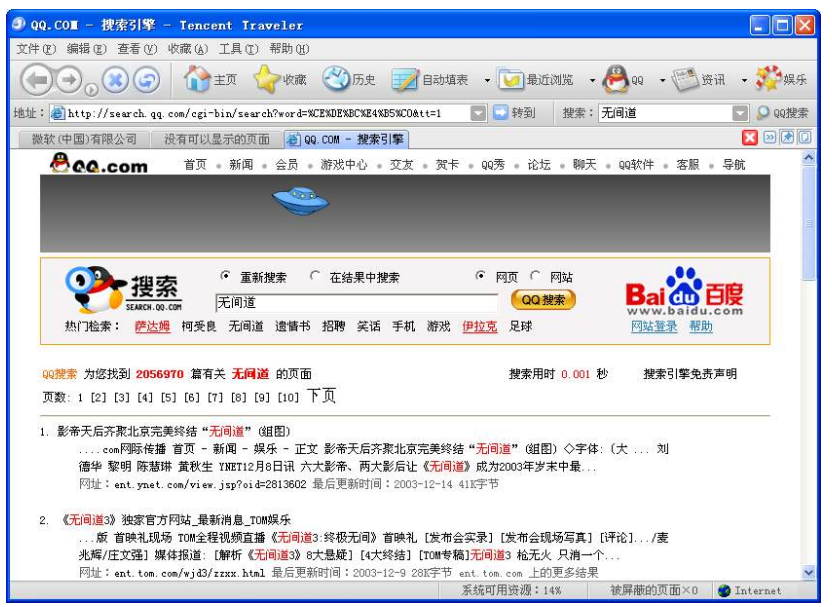Expand the address bar dropdown
Image resolution: width=832 pixels, height=607 pixels.
(478, 113)
